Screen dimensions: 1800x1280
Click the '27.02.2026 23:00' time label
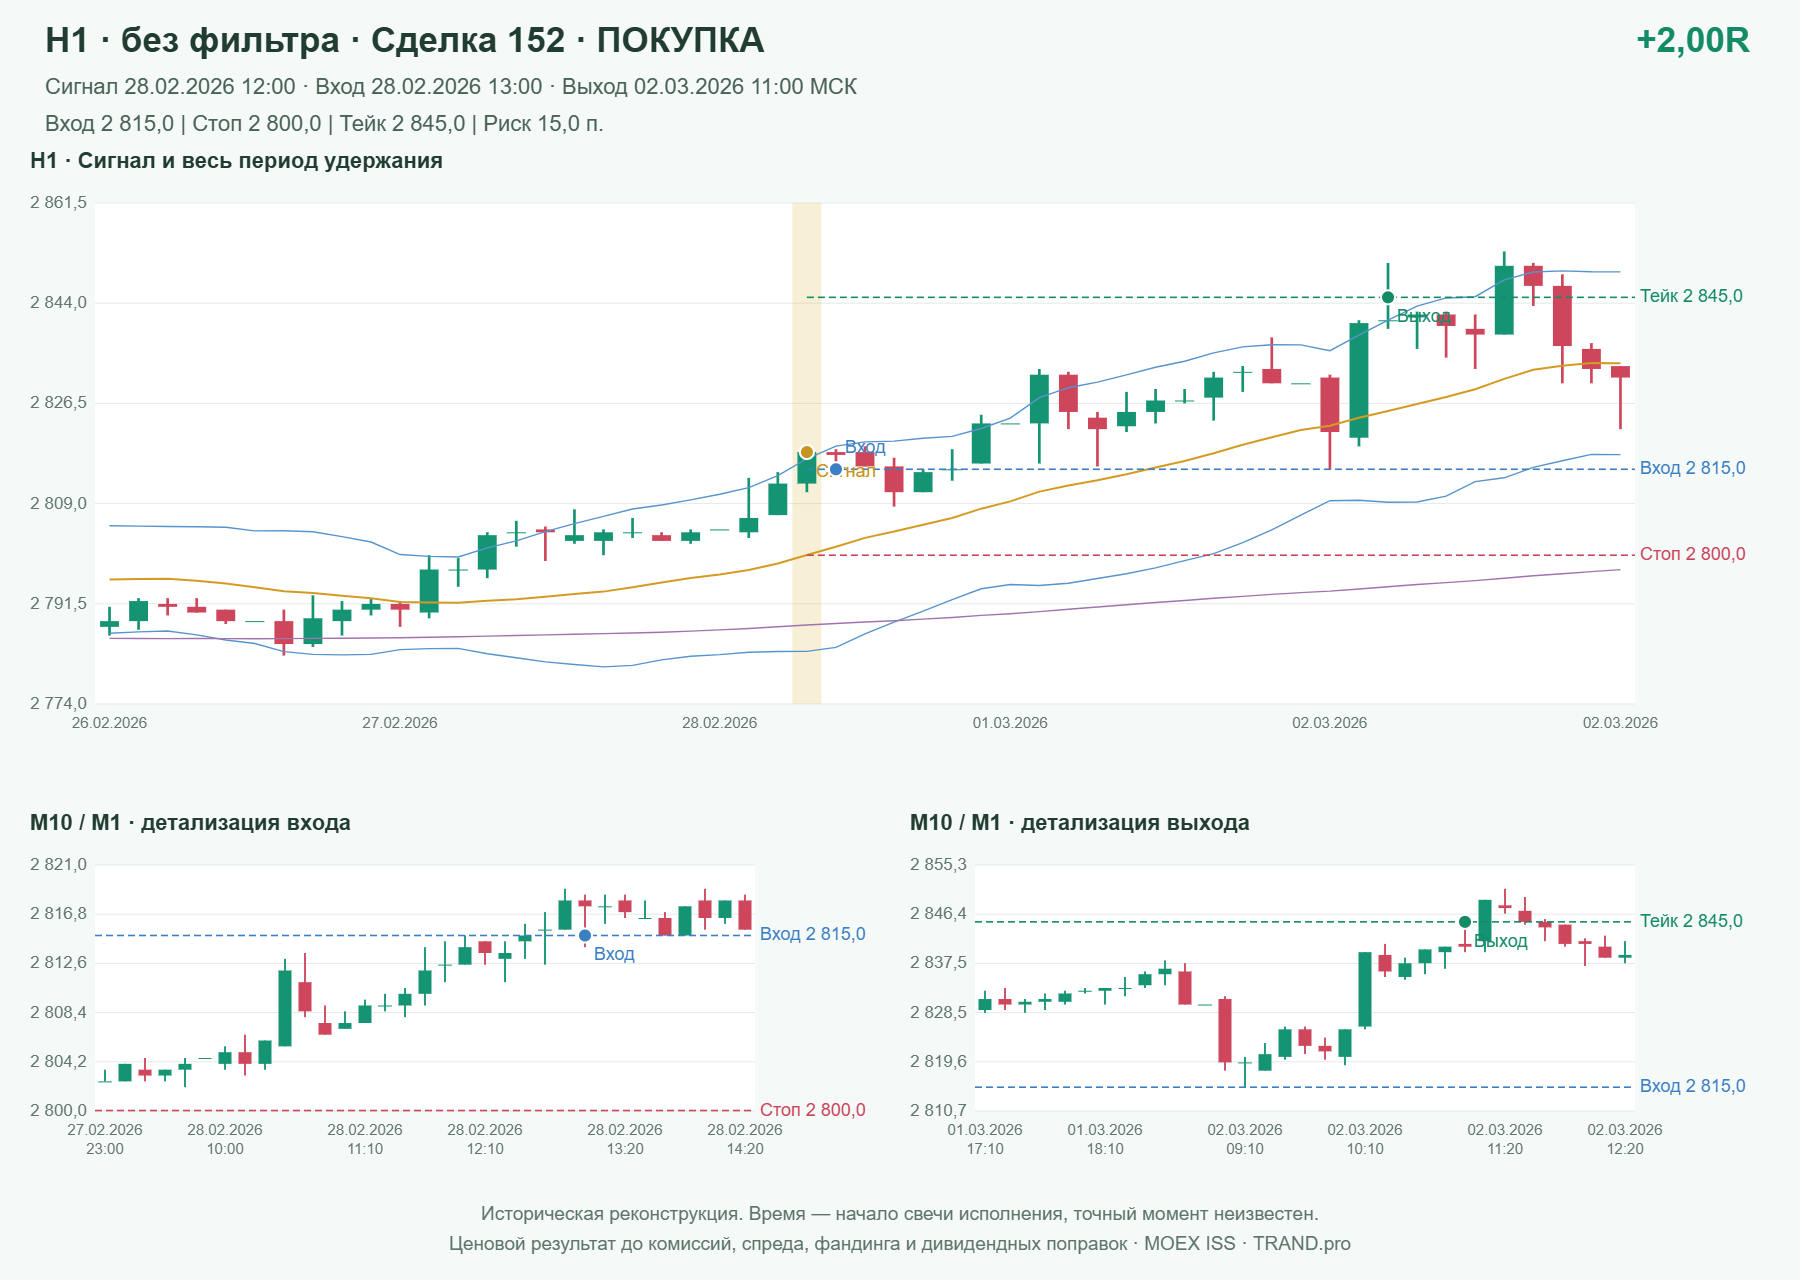105,1139
